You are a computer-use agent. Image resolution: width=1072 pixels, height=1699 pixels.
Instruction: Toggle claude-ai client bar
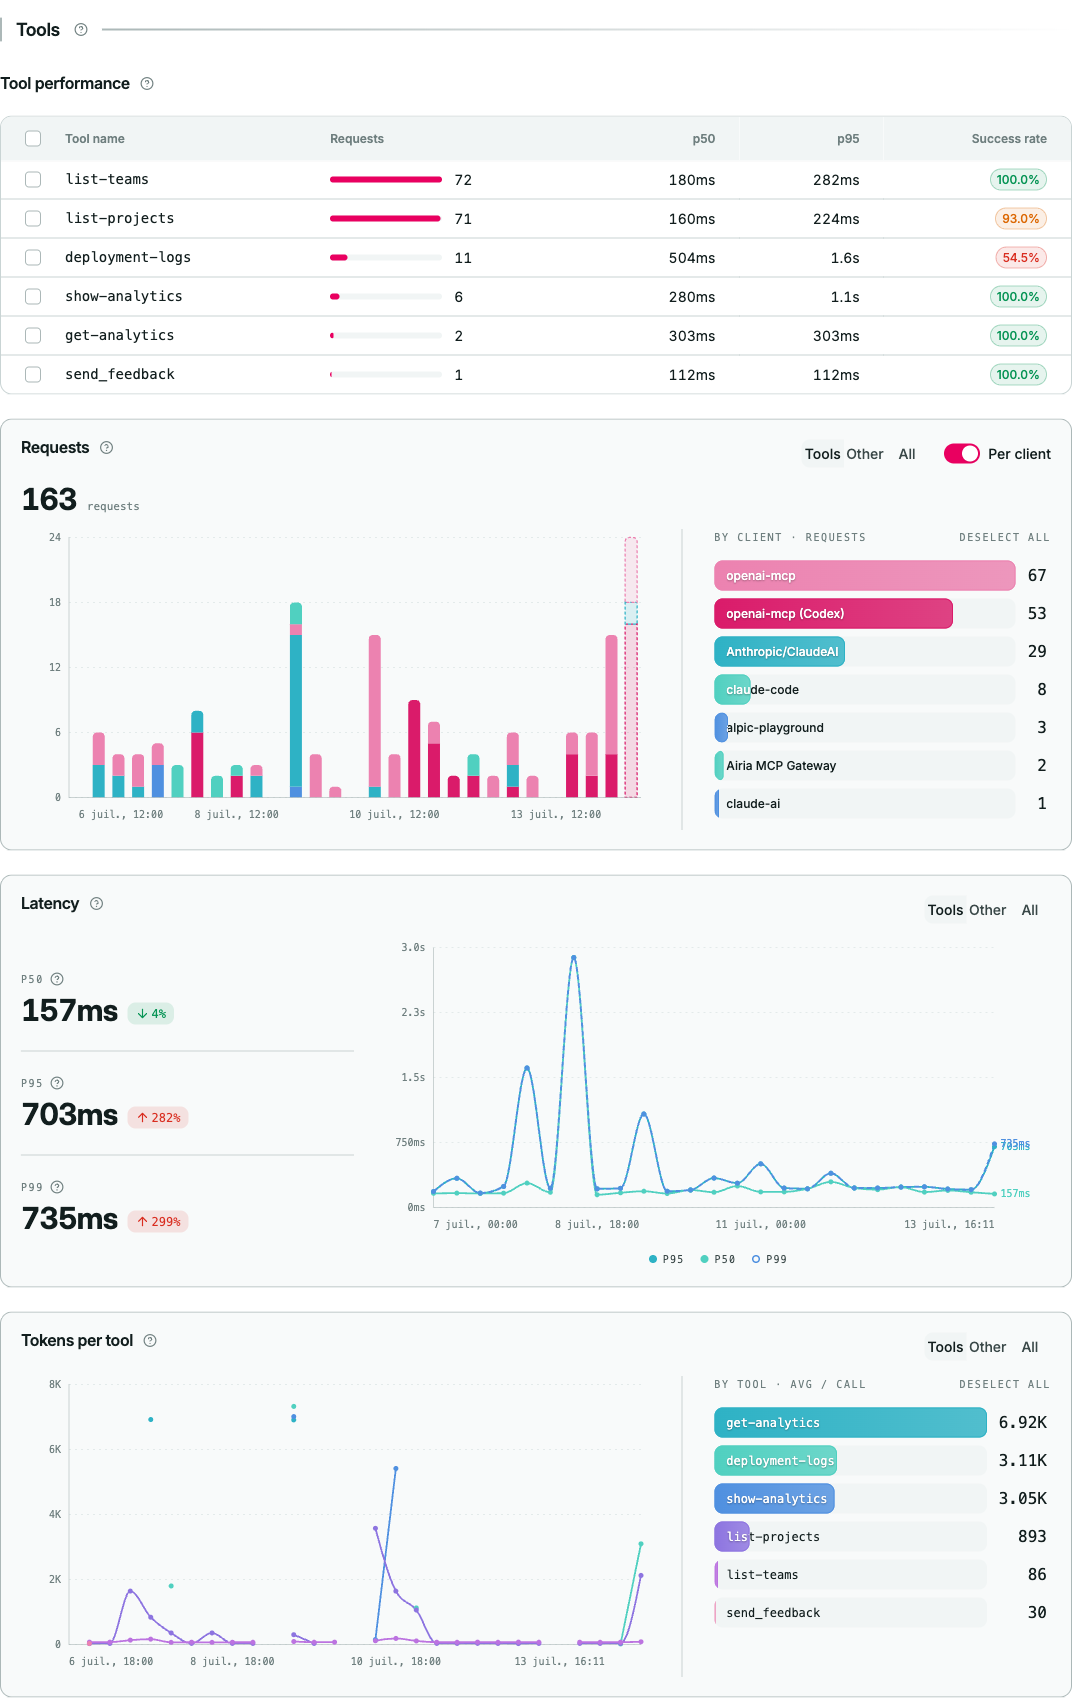click(x=865, y=804)
